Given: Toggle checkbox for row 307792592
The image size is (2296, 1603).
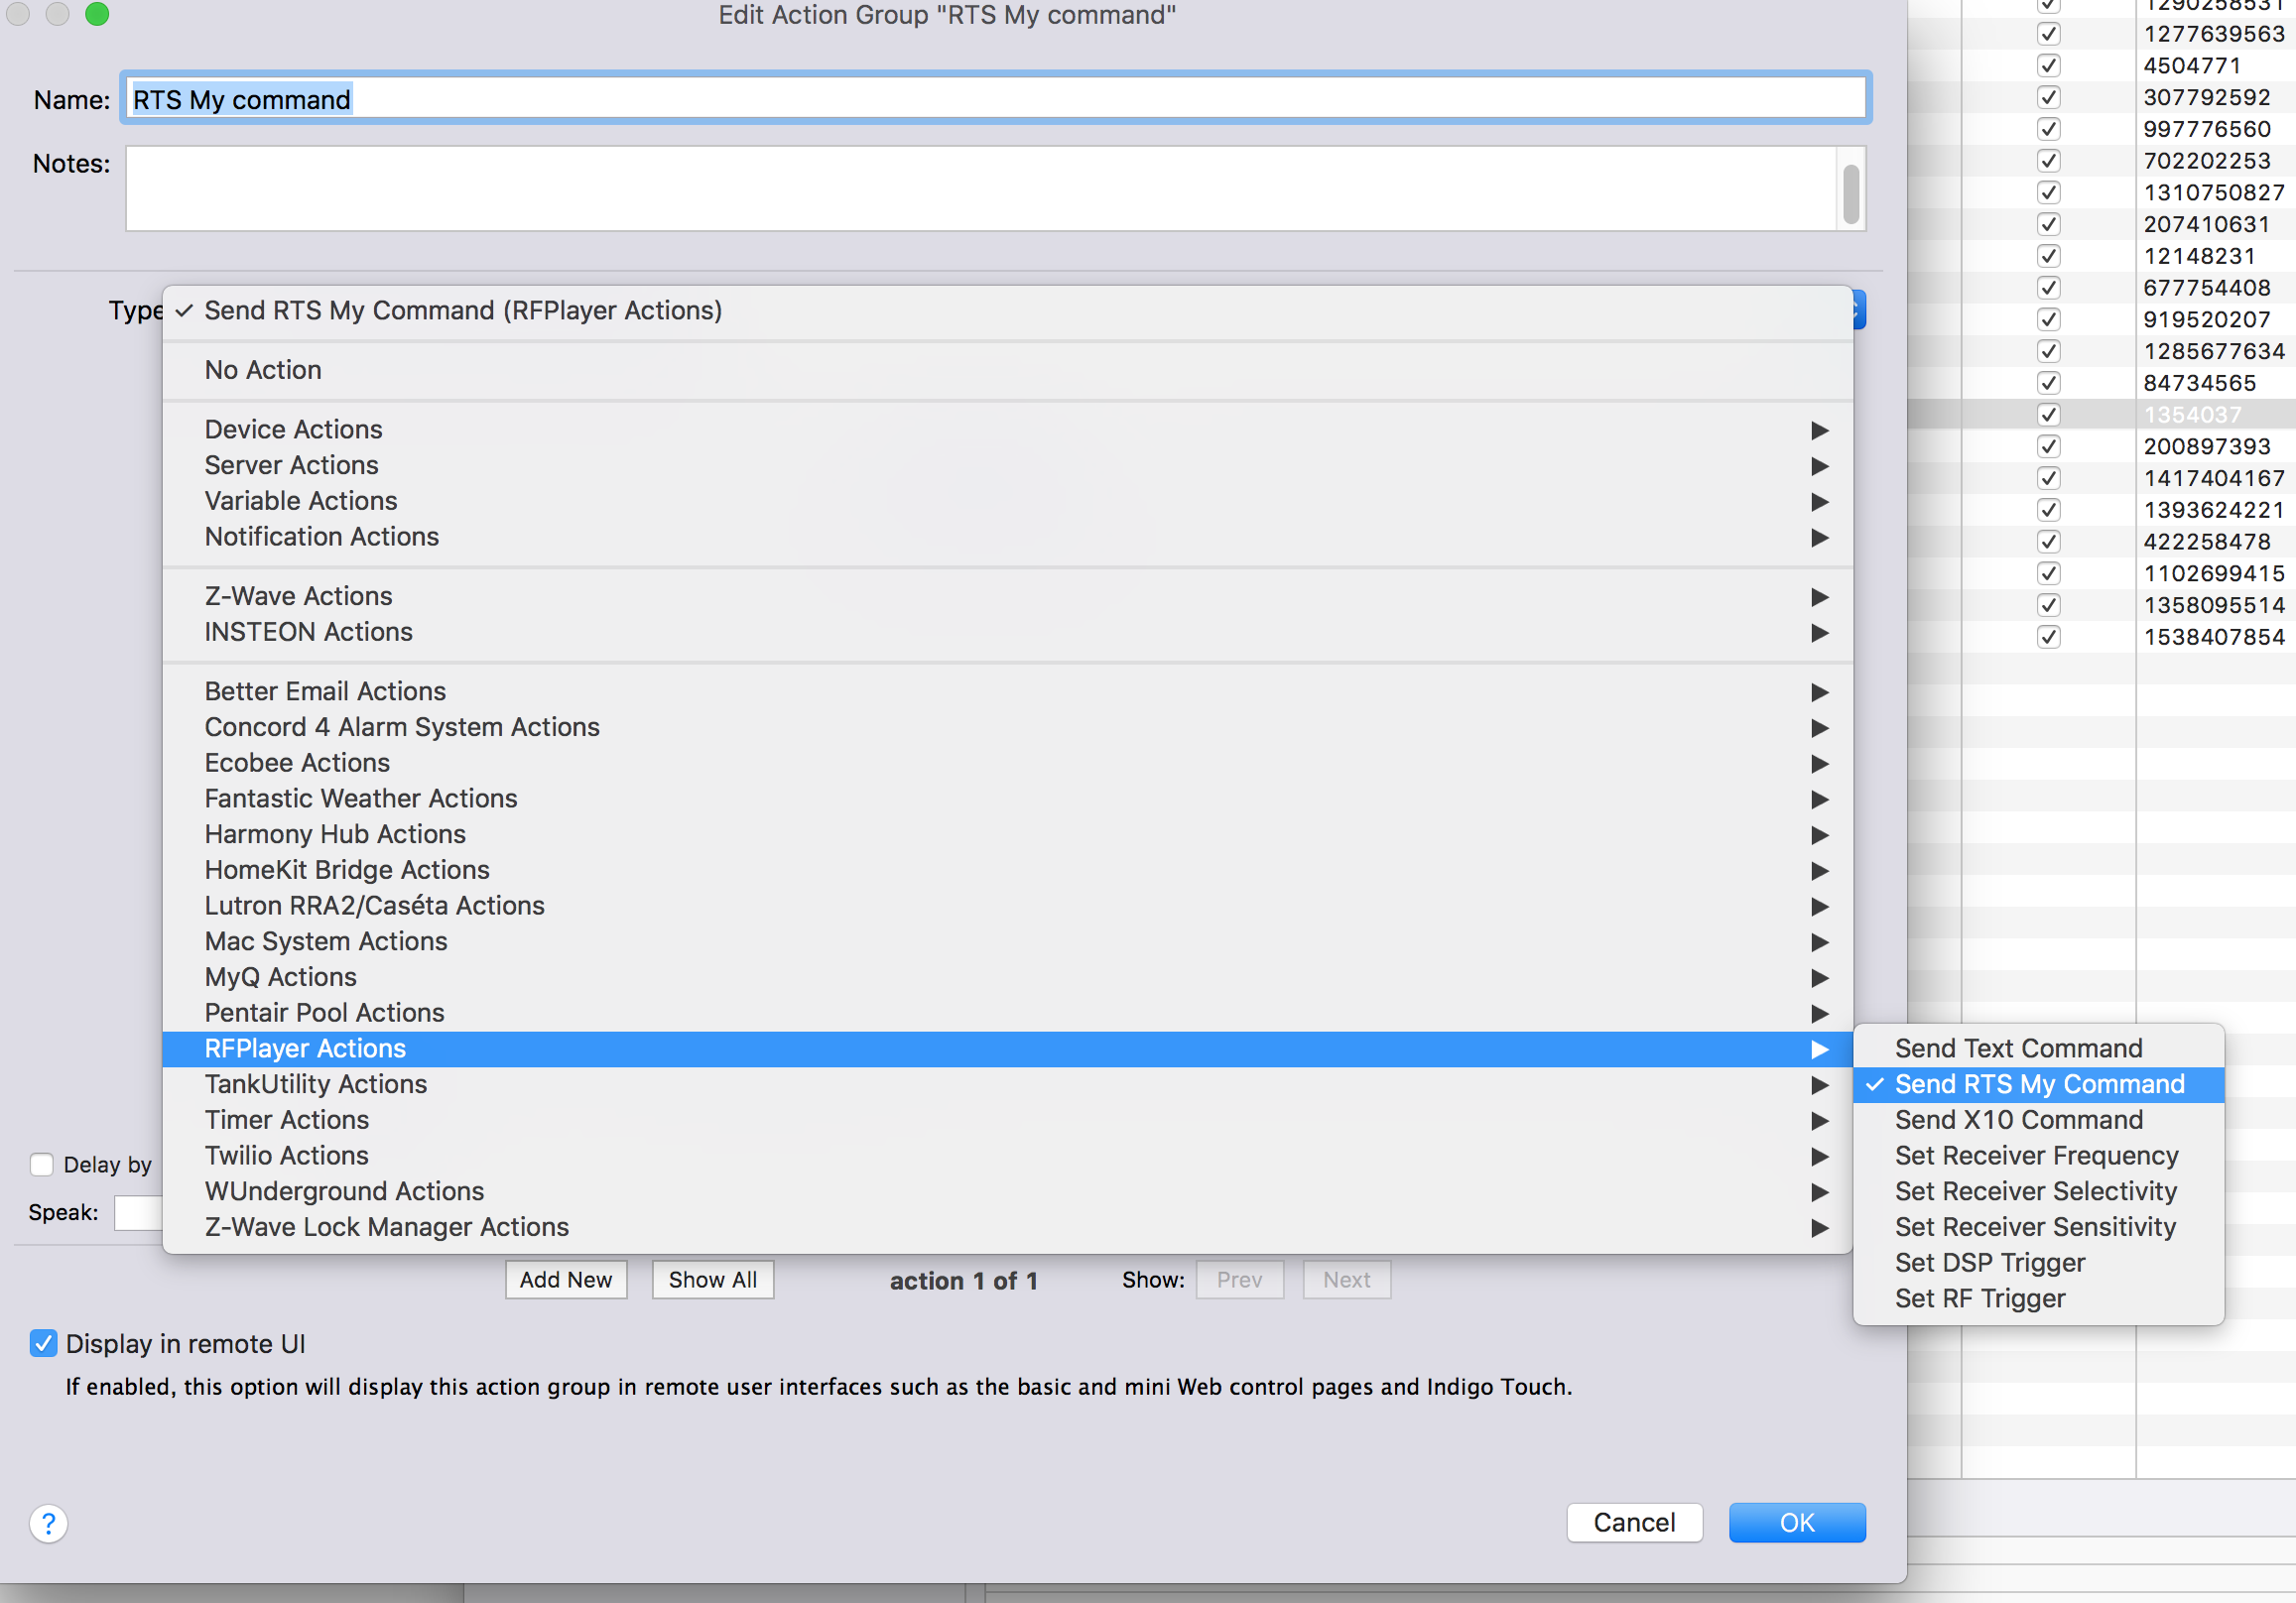Looking at the screenshot, I should pyautogui.click(x=2049, y=98).
